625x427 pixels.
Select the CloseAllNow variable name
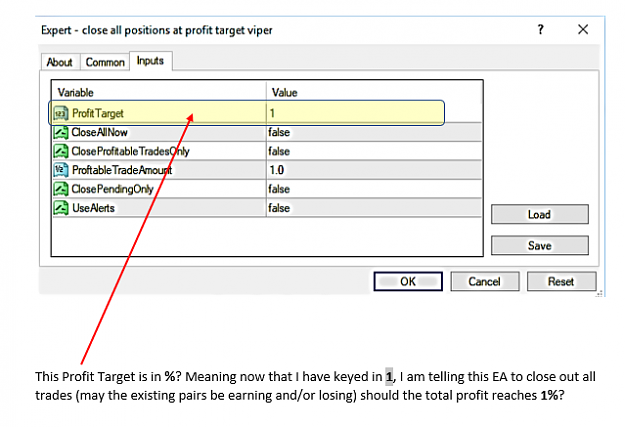coord(100,132)
